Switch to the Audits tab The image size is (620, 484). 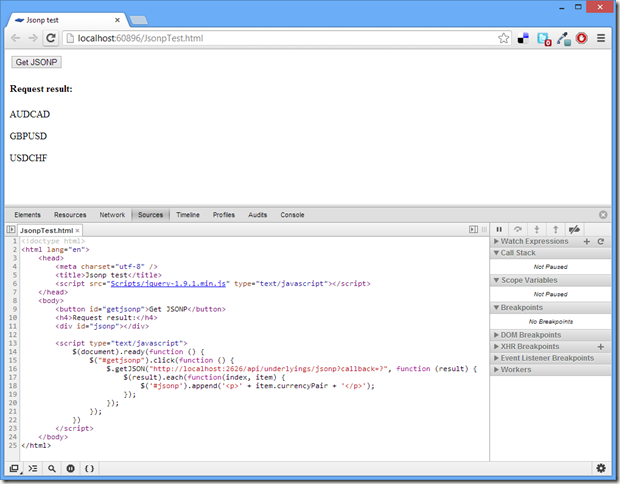click(x=257, y=215)
